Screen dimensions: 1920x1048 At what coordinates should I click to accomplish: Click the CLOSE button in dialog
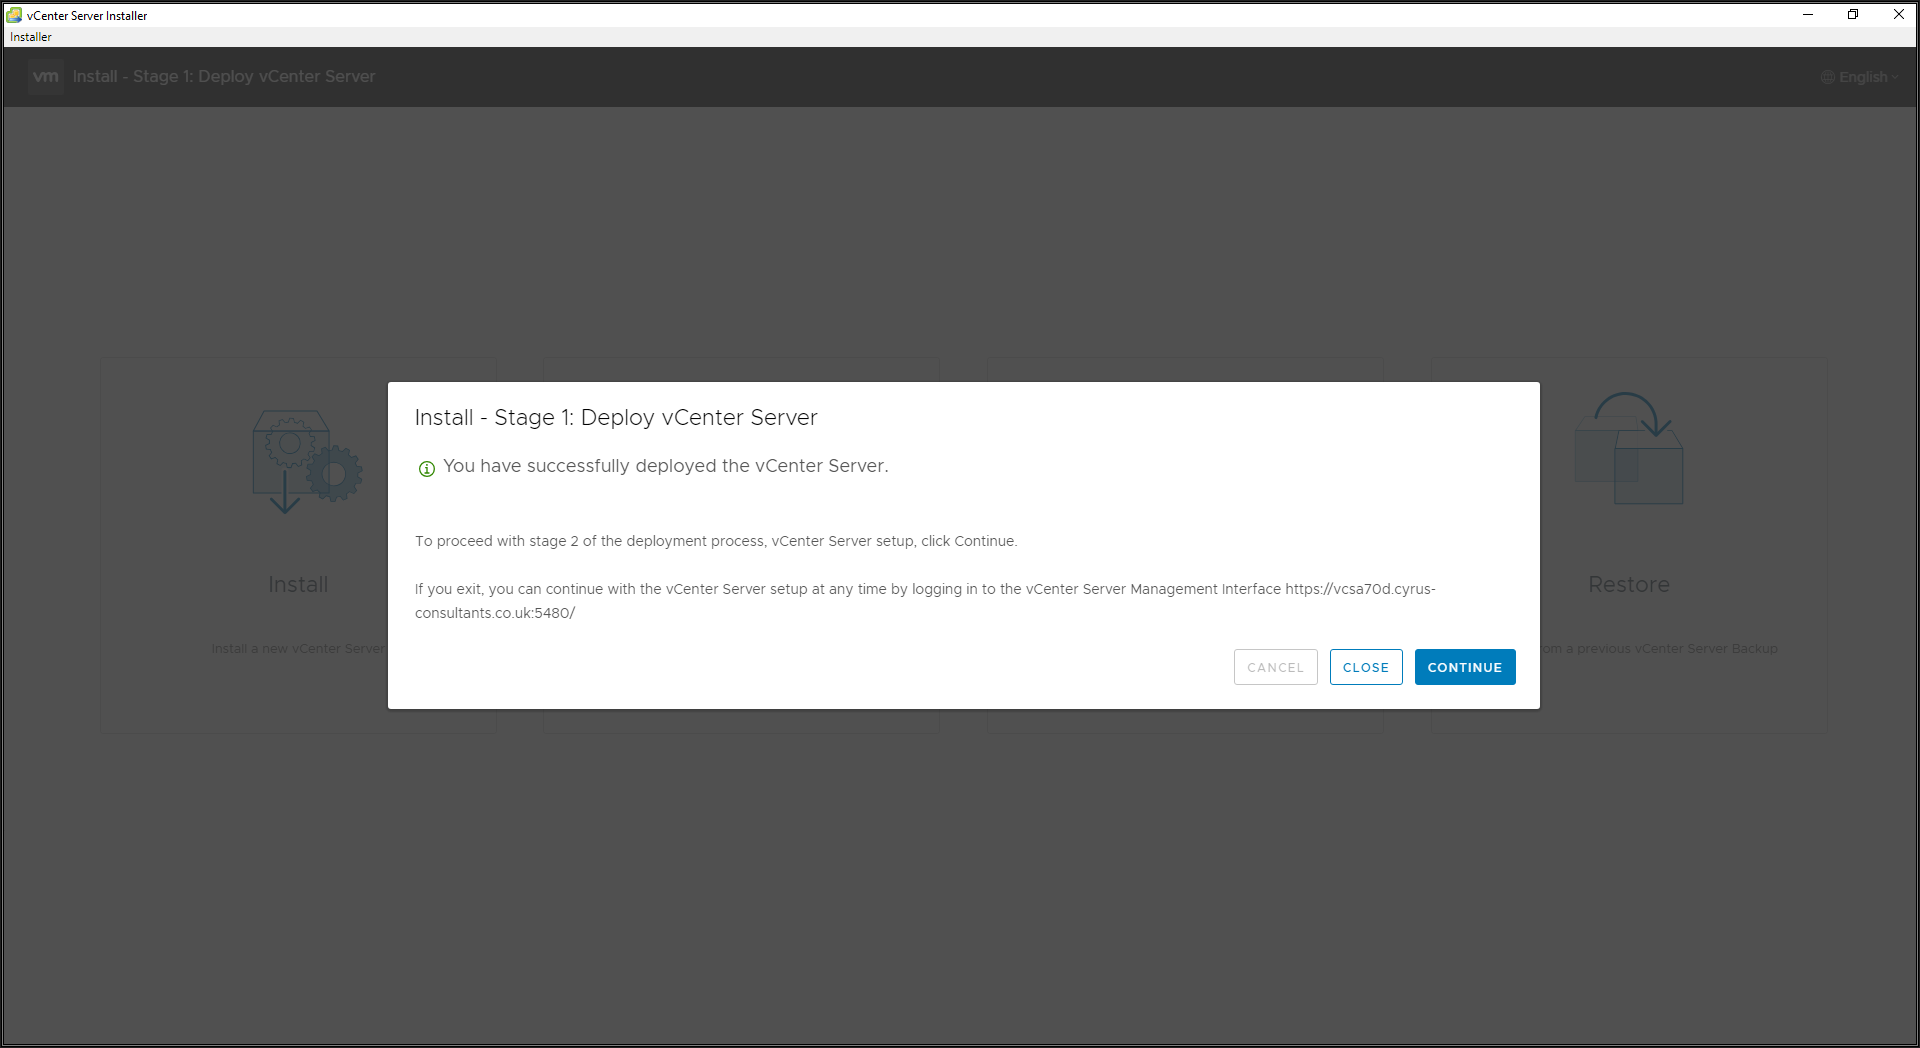pos(1366,667)
